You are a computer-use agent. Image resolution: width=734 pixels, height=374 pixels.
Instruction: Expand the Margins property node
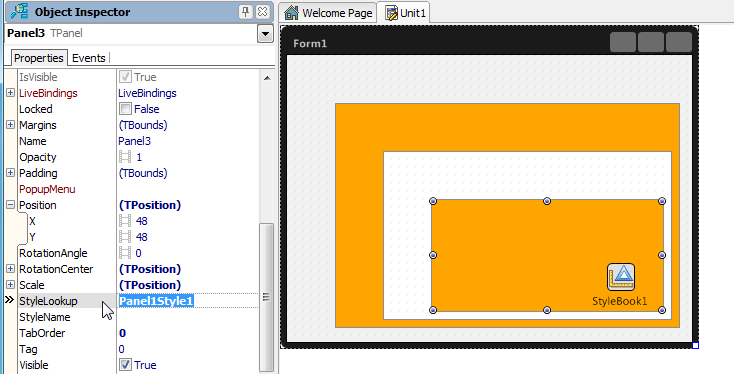pyautogui.click(x=10, y=125)
